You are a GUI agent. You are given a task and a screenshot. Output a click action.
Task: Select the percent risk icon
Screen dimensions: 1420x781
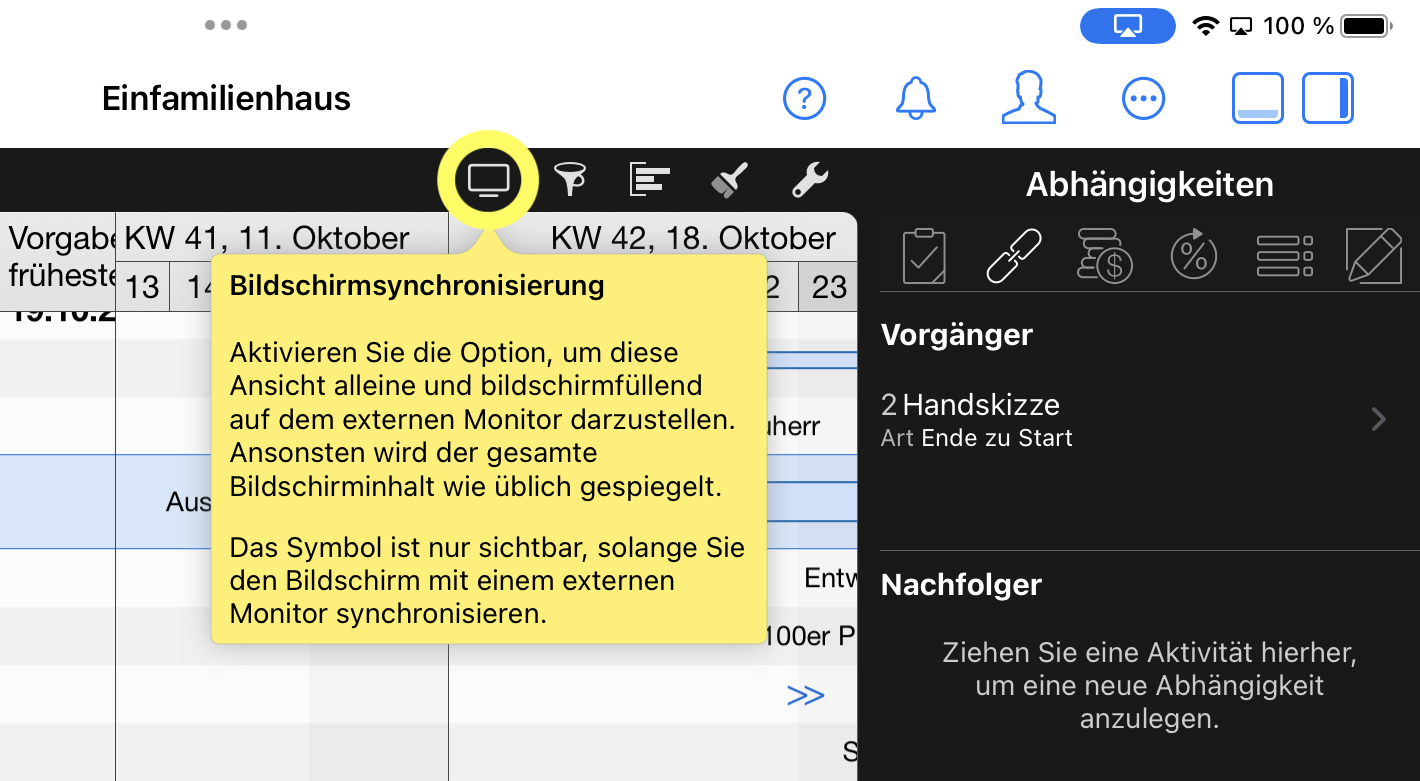click(x=1194, y=255)
